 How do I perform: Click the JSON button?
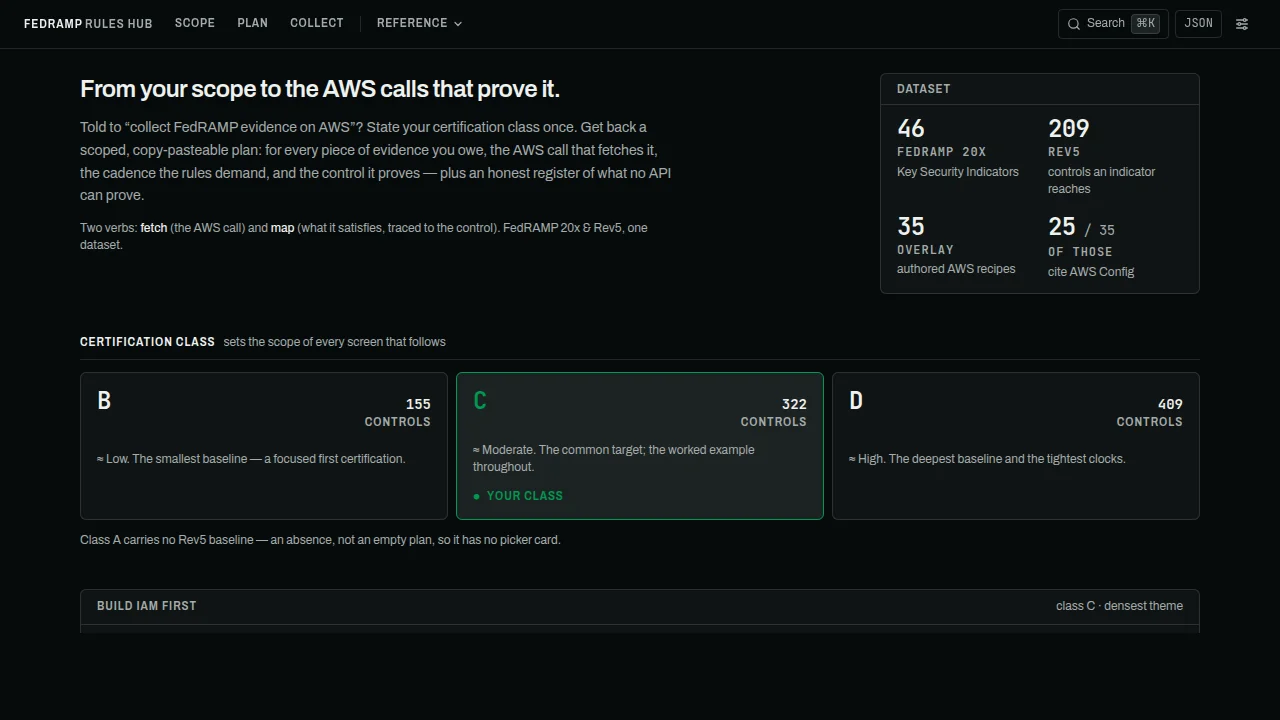(1198, 24)
